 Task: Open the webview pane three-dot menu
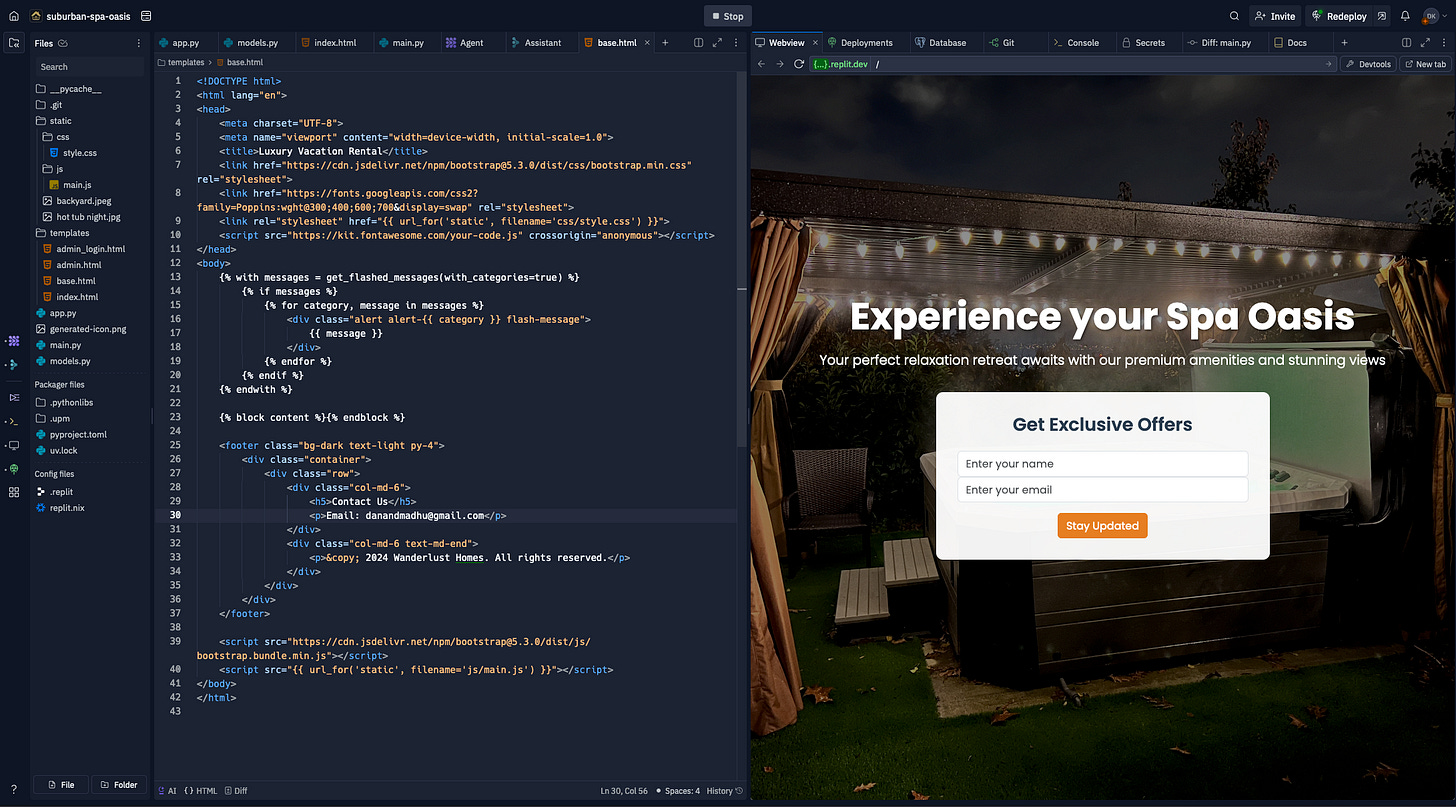1442,43
